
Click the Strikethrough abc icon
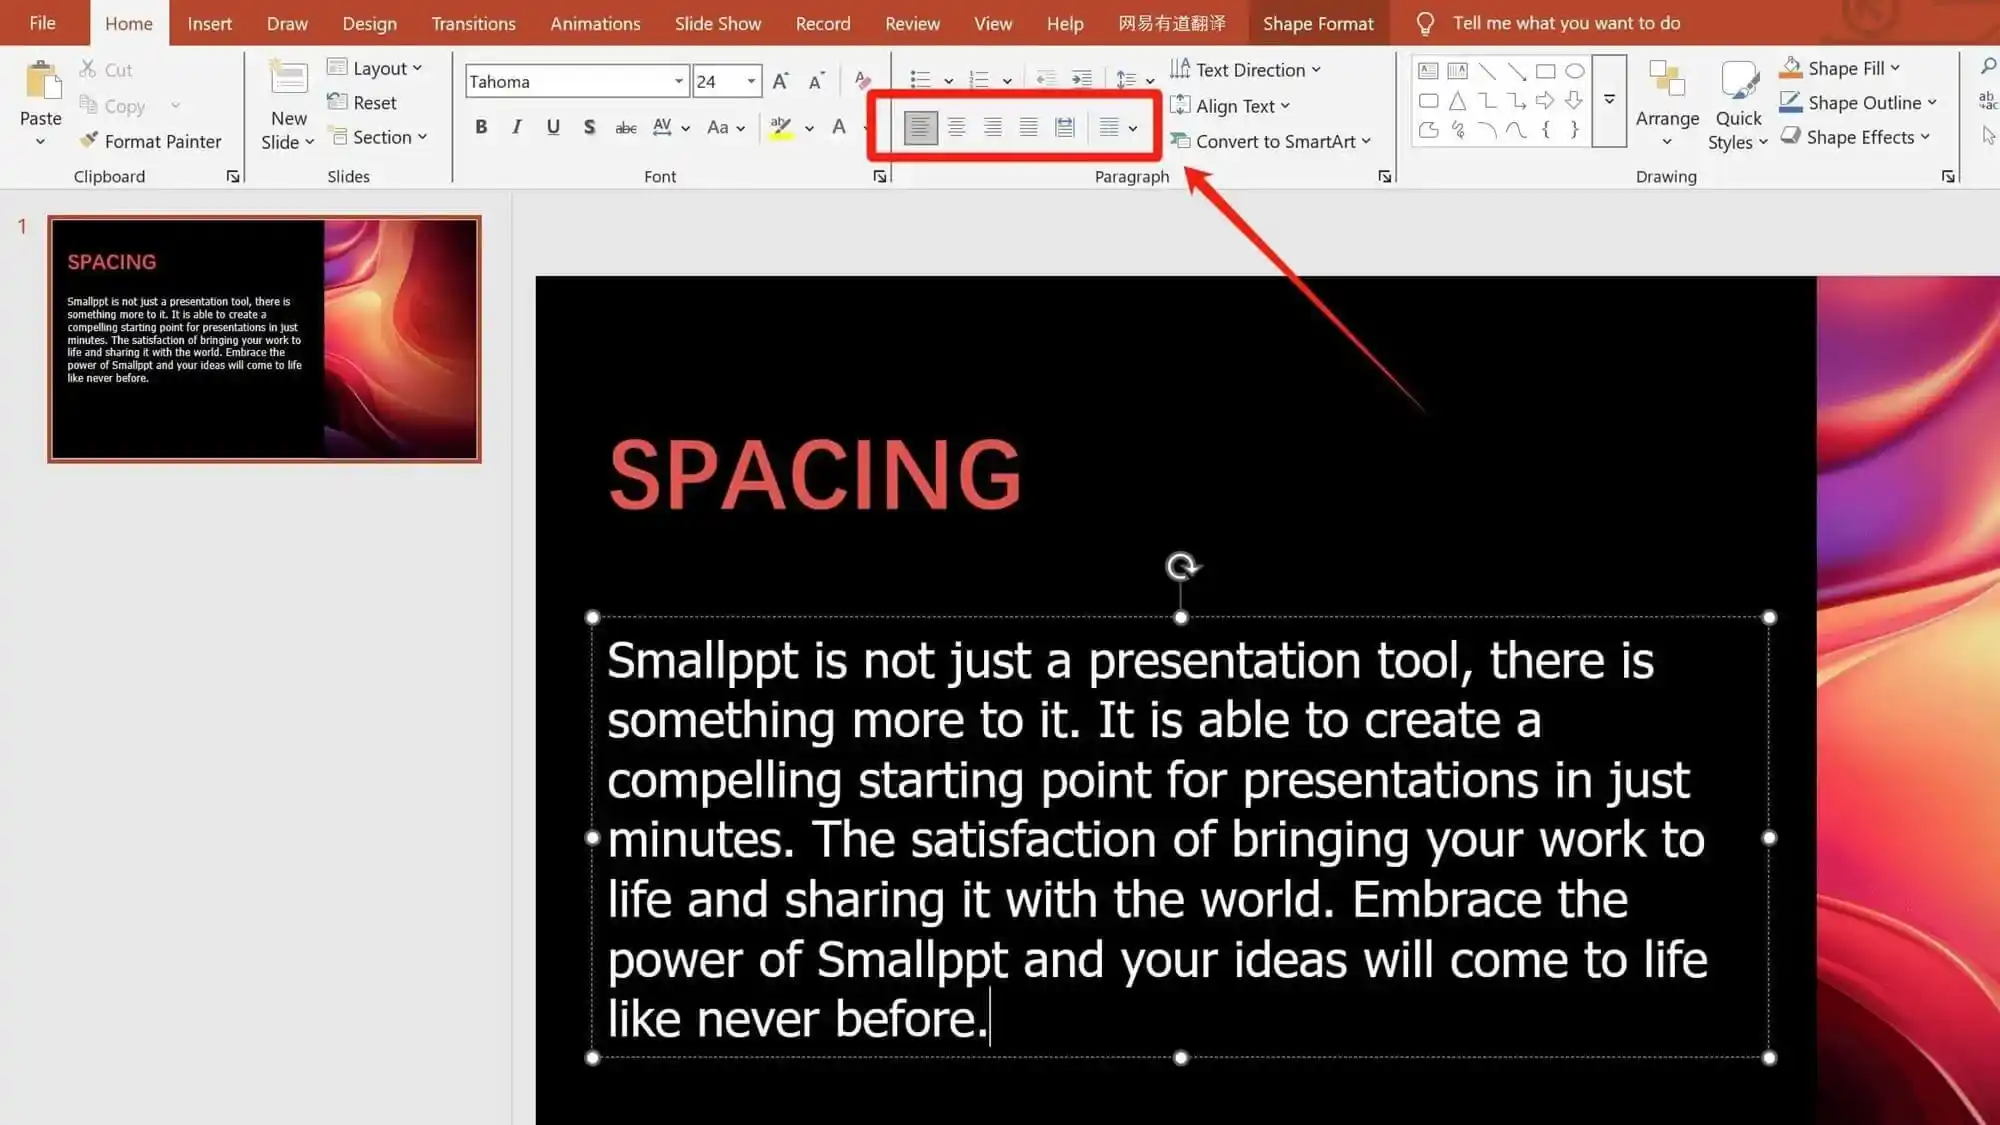(x=625, y=127)
